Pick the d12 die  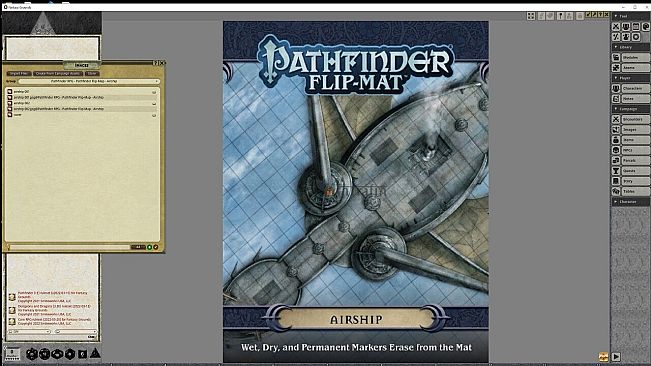(44, 354)
